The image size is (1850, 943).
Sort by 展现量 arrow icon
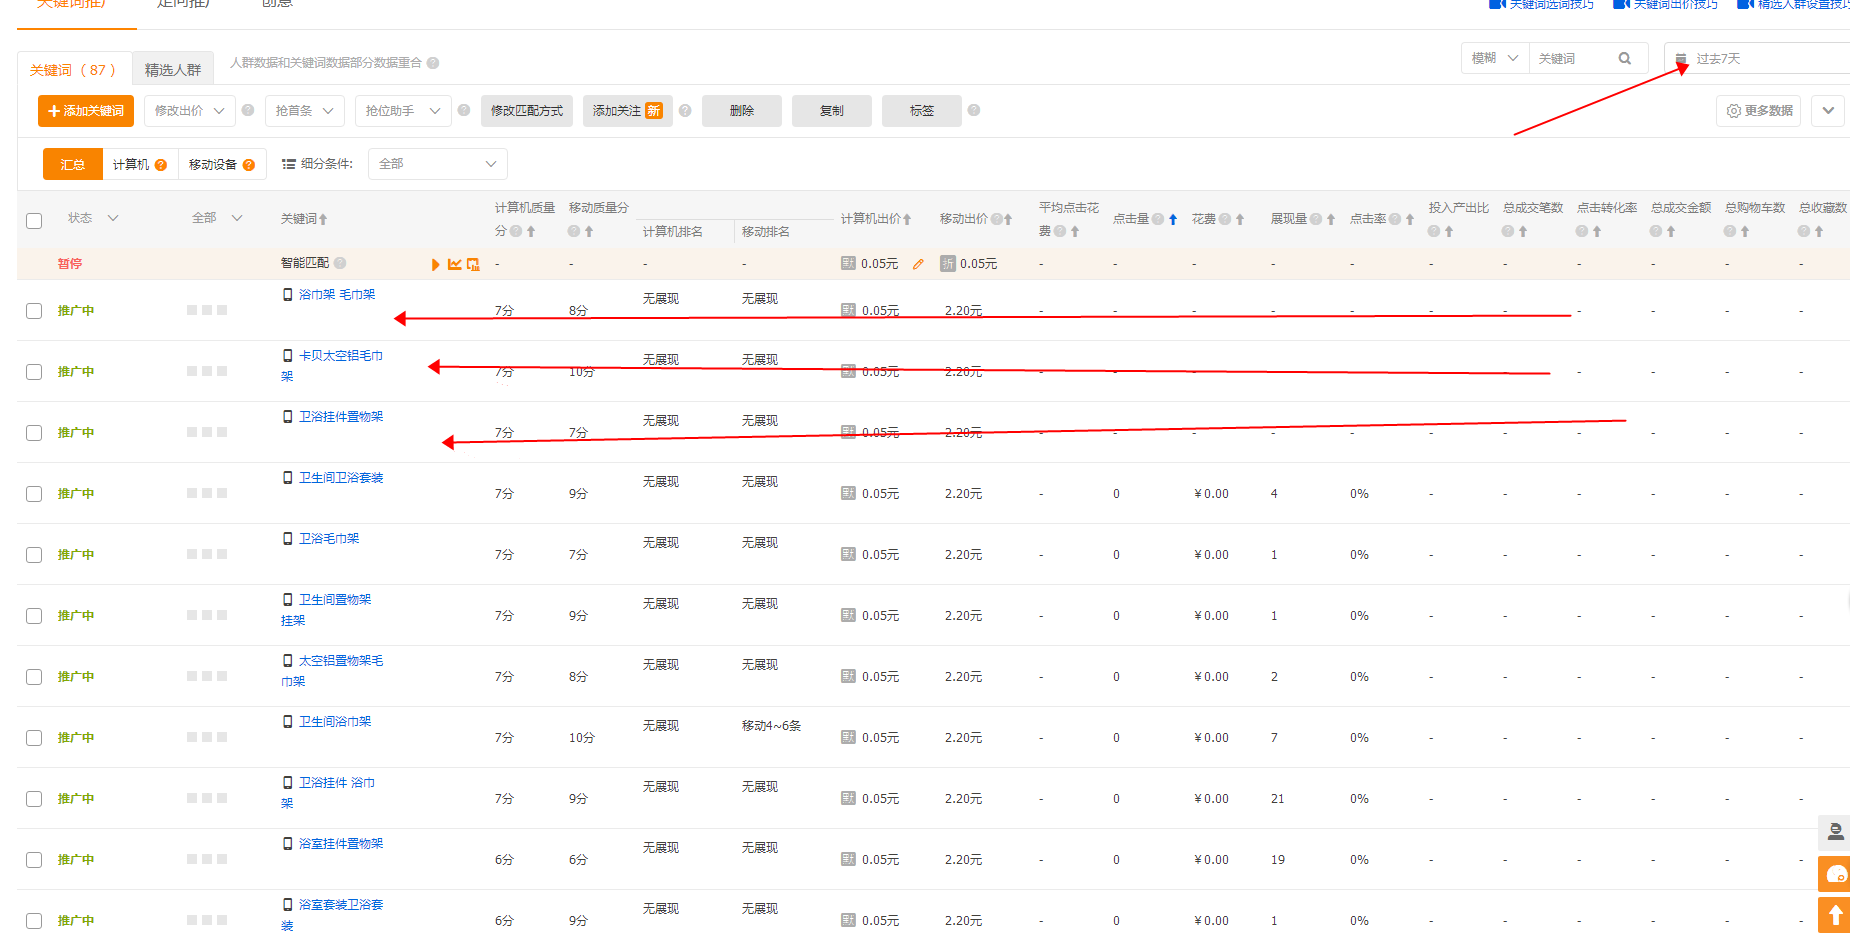(x=1331, y=219)
